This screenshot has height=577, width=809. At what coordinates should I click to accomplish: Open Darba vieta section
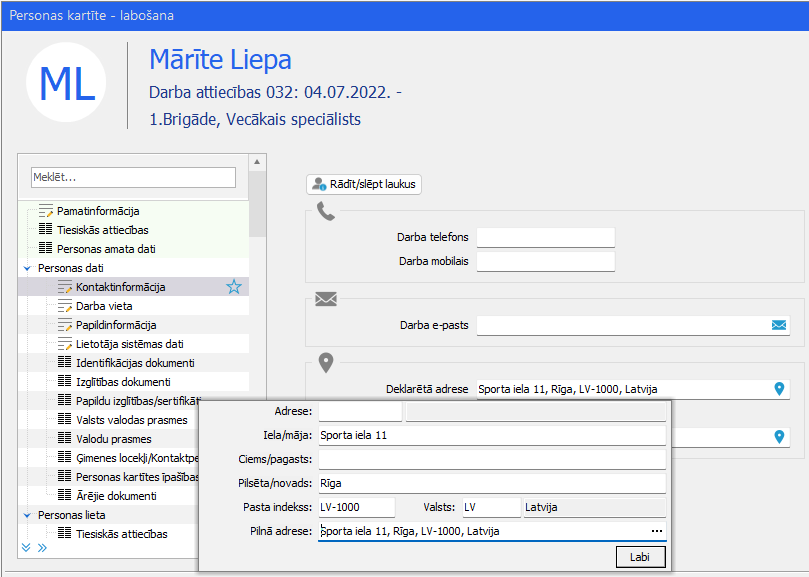104,306
